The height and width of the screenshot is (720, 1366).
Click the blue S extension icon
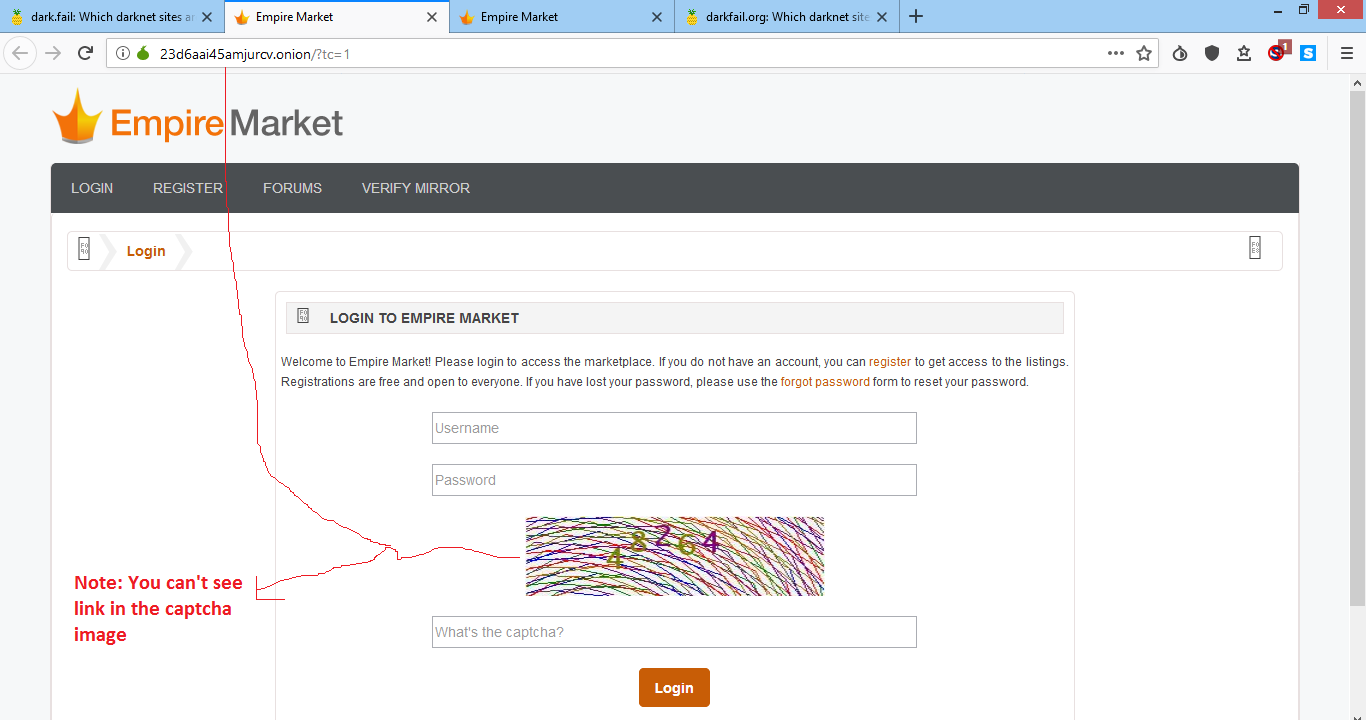1308,54
